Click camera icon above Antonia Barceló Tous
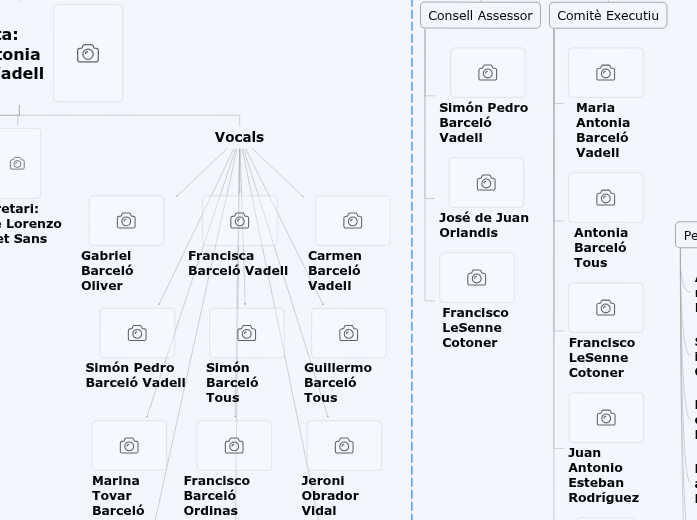697x520 pixels. [605, 198]
